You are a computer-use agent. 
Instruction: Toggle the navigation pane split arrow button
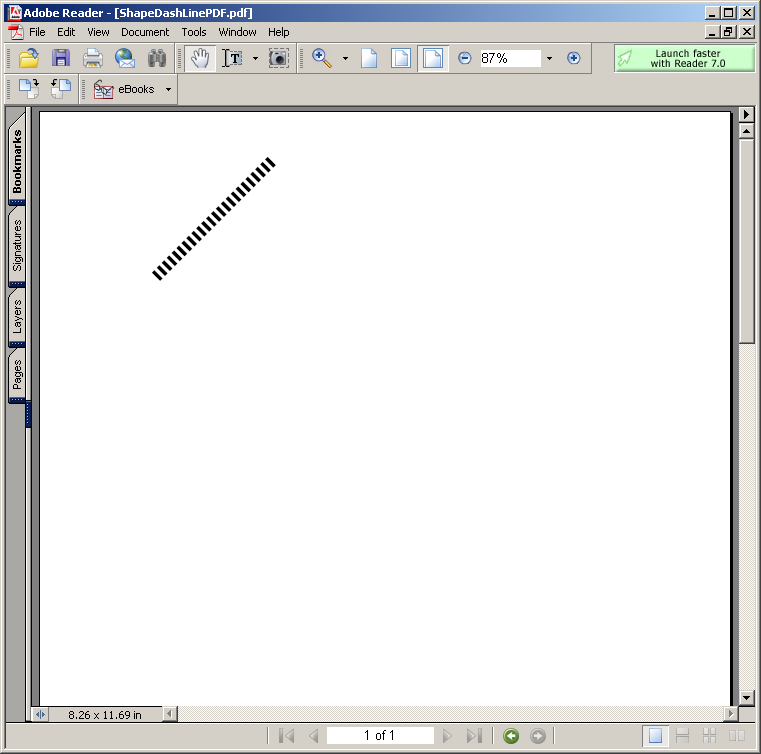pyautogui.click(x=40, y=715)
